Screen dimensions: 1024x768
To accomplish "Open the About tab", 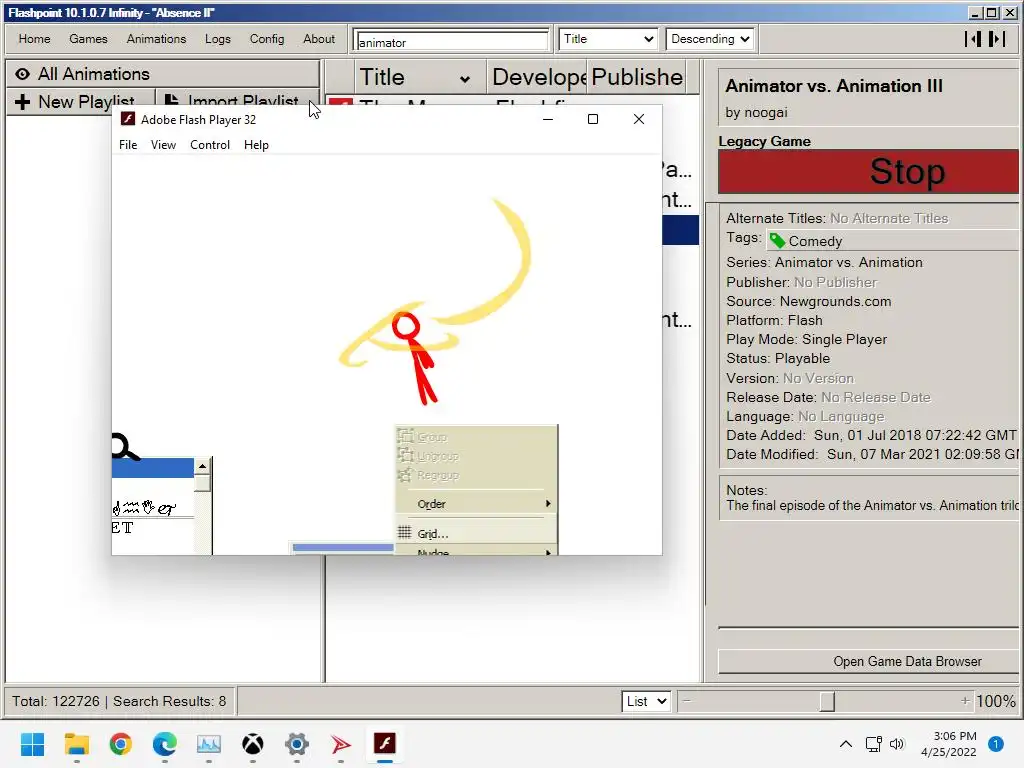I will click(319, 39).
